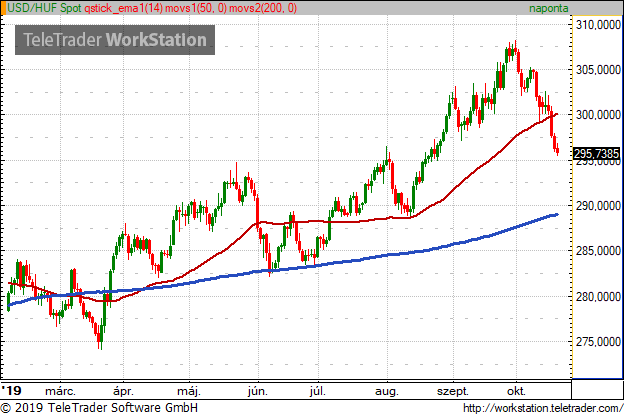Click the 'szept.' month label
The height and width of the screenshot is (417, 624).
[x=453, y=392]
